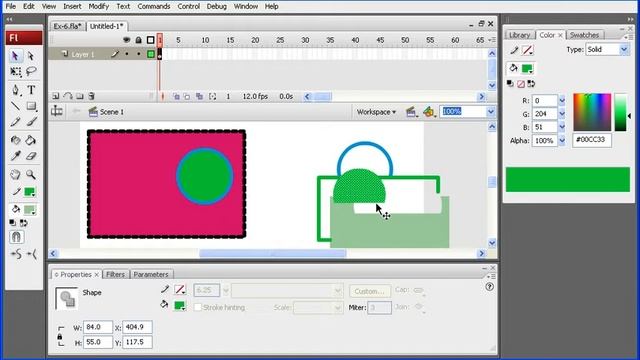The image size is (640, 360).
Task: Toggle Layer 1 lock dot
Action: tap(139, 54)
